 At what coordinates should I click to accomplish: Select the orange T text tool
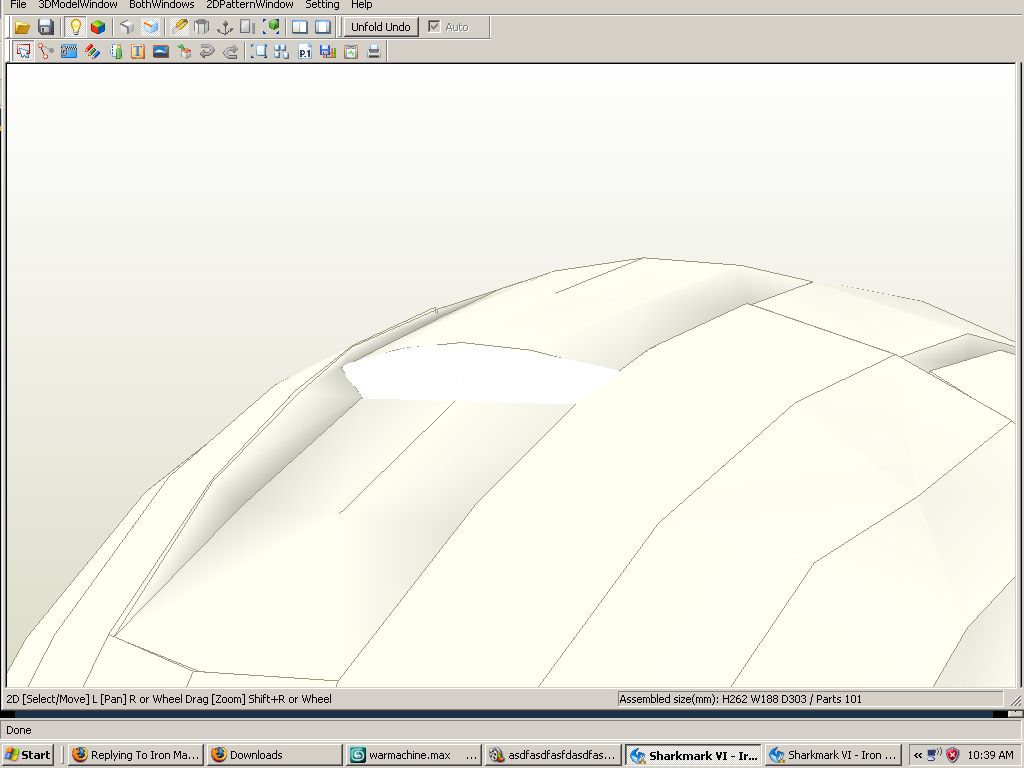coord(138,51)
